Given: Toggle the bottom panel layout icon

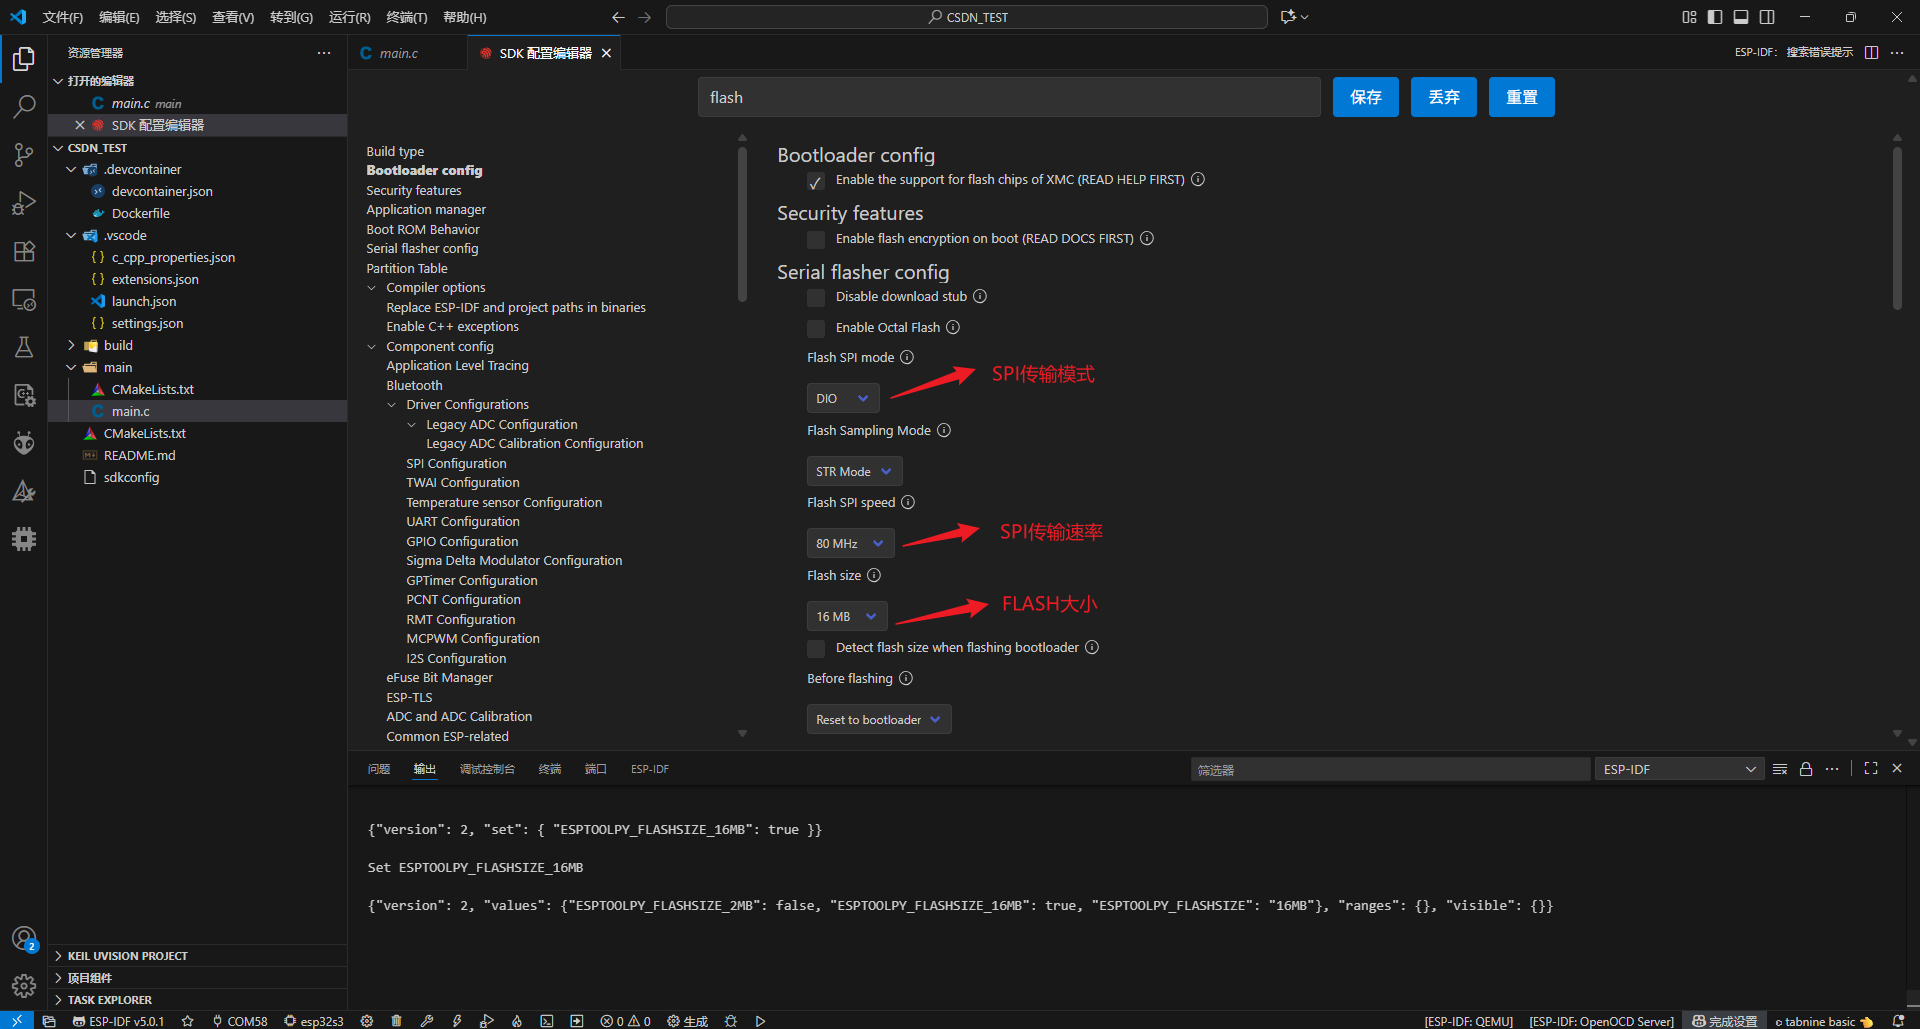Looking at the screenshot, I should (x=1741, y=17).
